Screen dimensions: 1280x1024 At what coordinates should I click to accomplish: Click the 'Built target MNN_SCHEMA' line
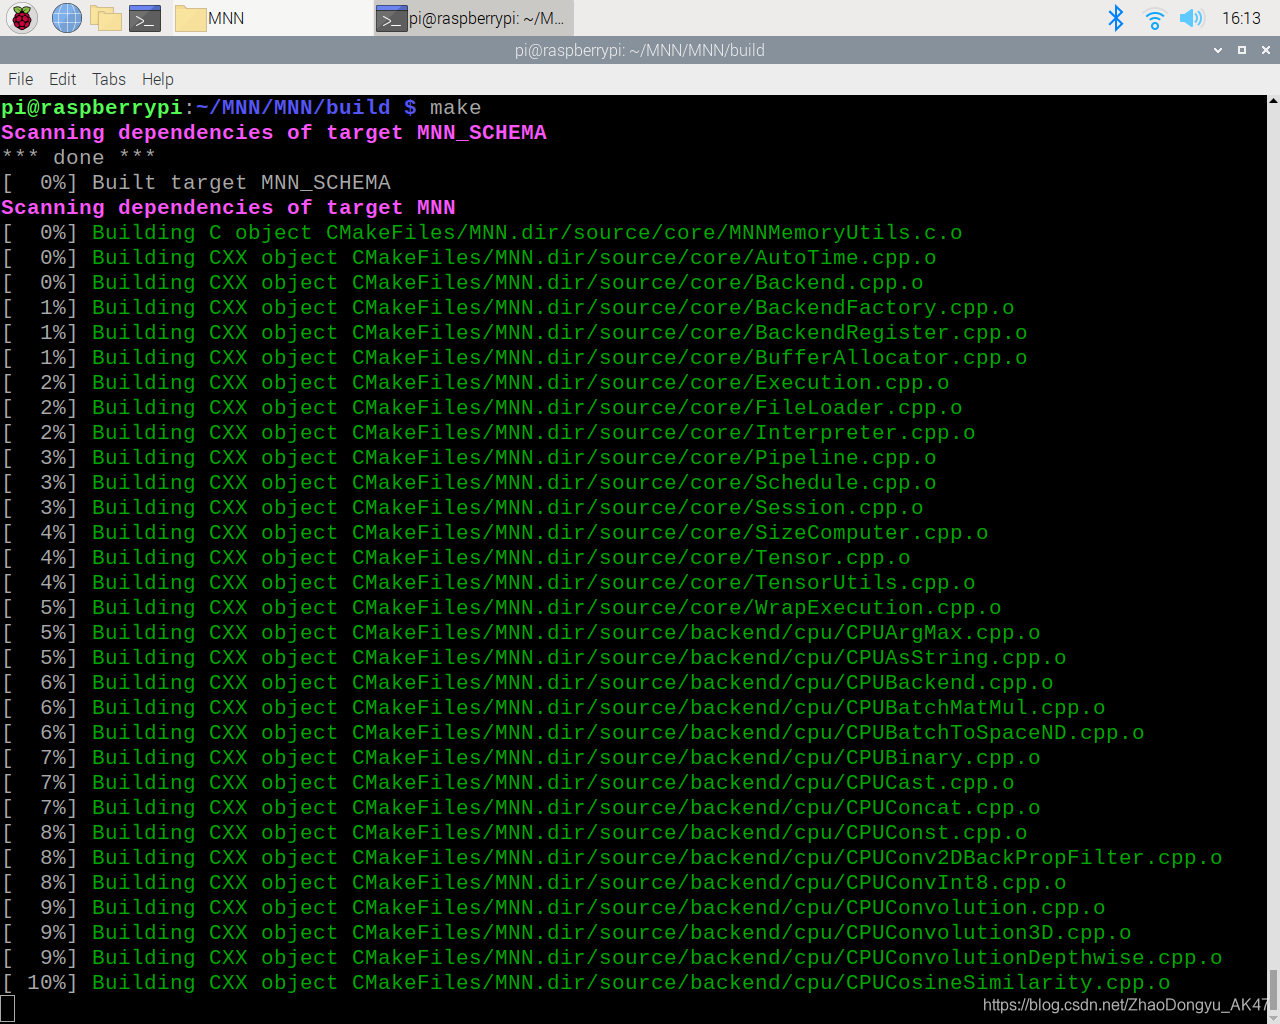tap(196, 183)
